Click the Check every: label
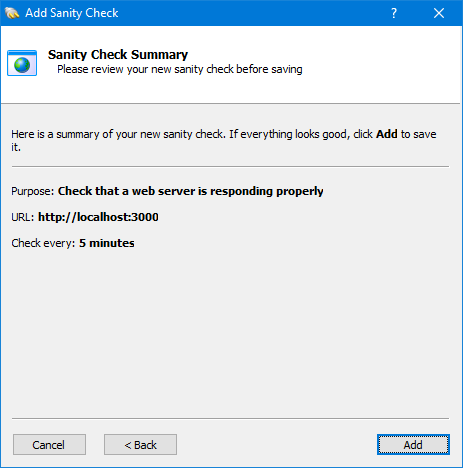Viewport: 463px width, 468px height. click(43, 243)
